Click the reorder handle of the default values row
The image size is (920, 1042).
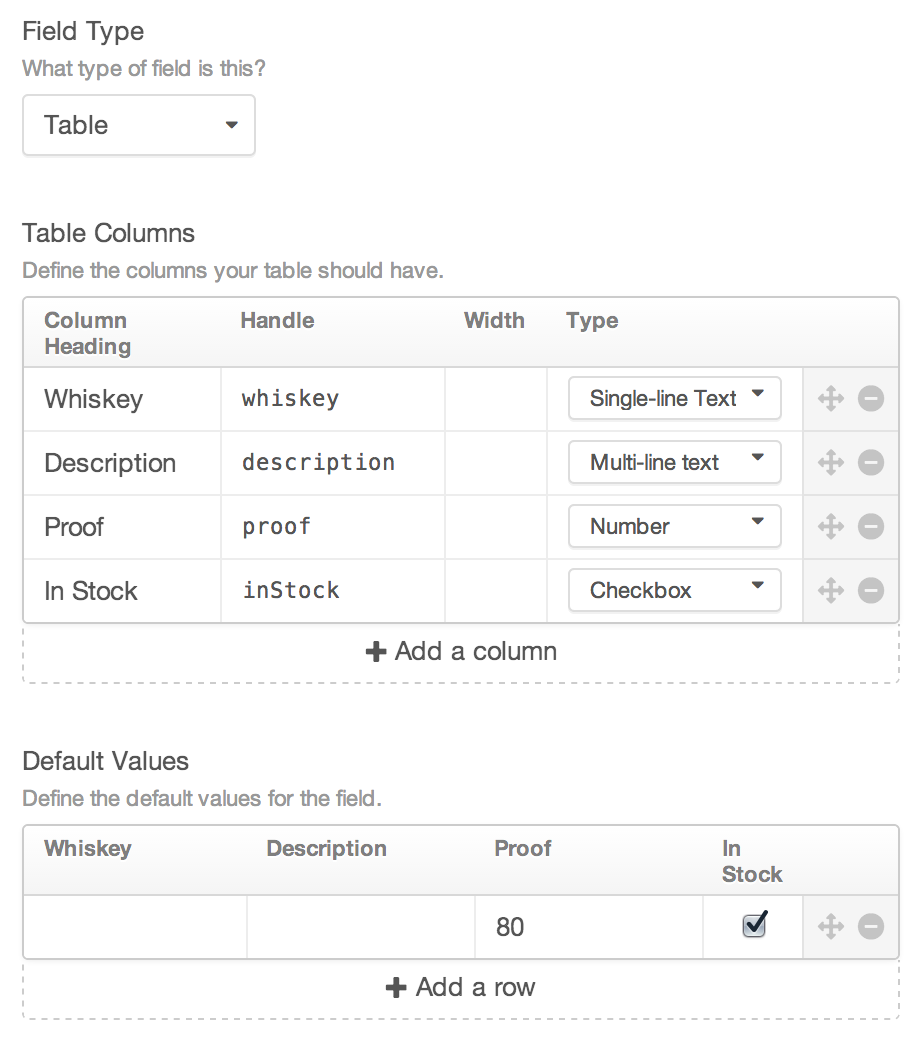(x=831, y=927)
